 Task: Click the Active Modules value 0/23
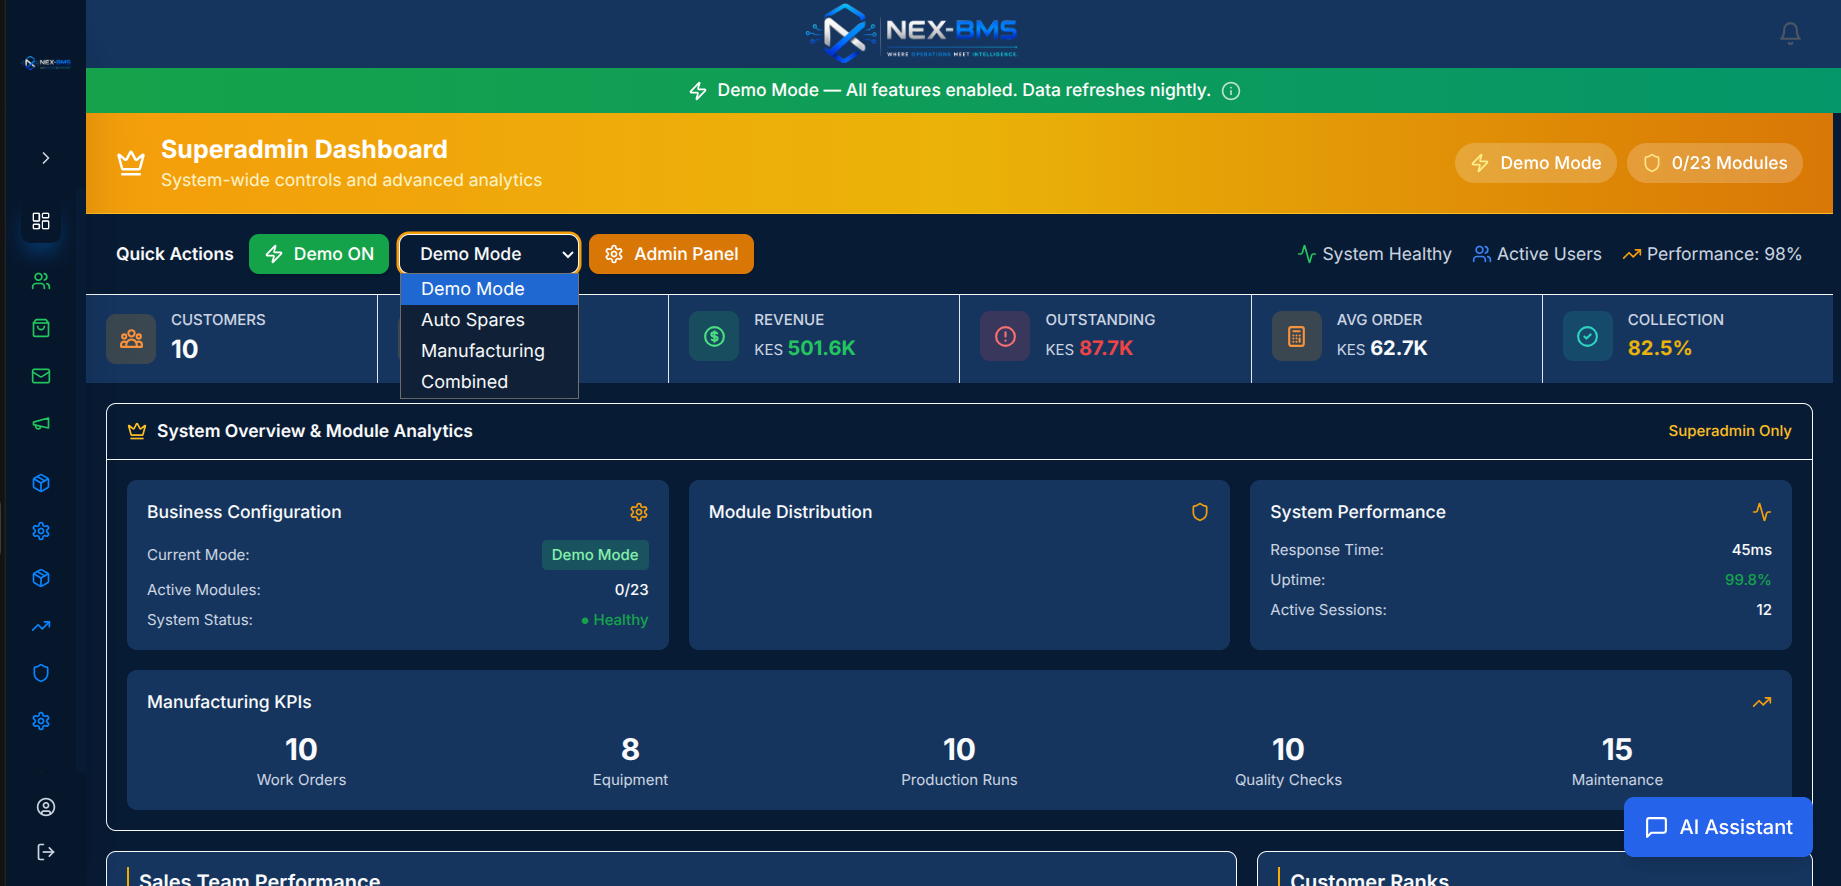(631, 590)
